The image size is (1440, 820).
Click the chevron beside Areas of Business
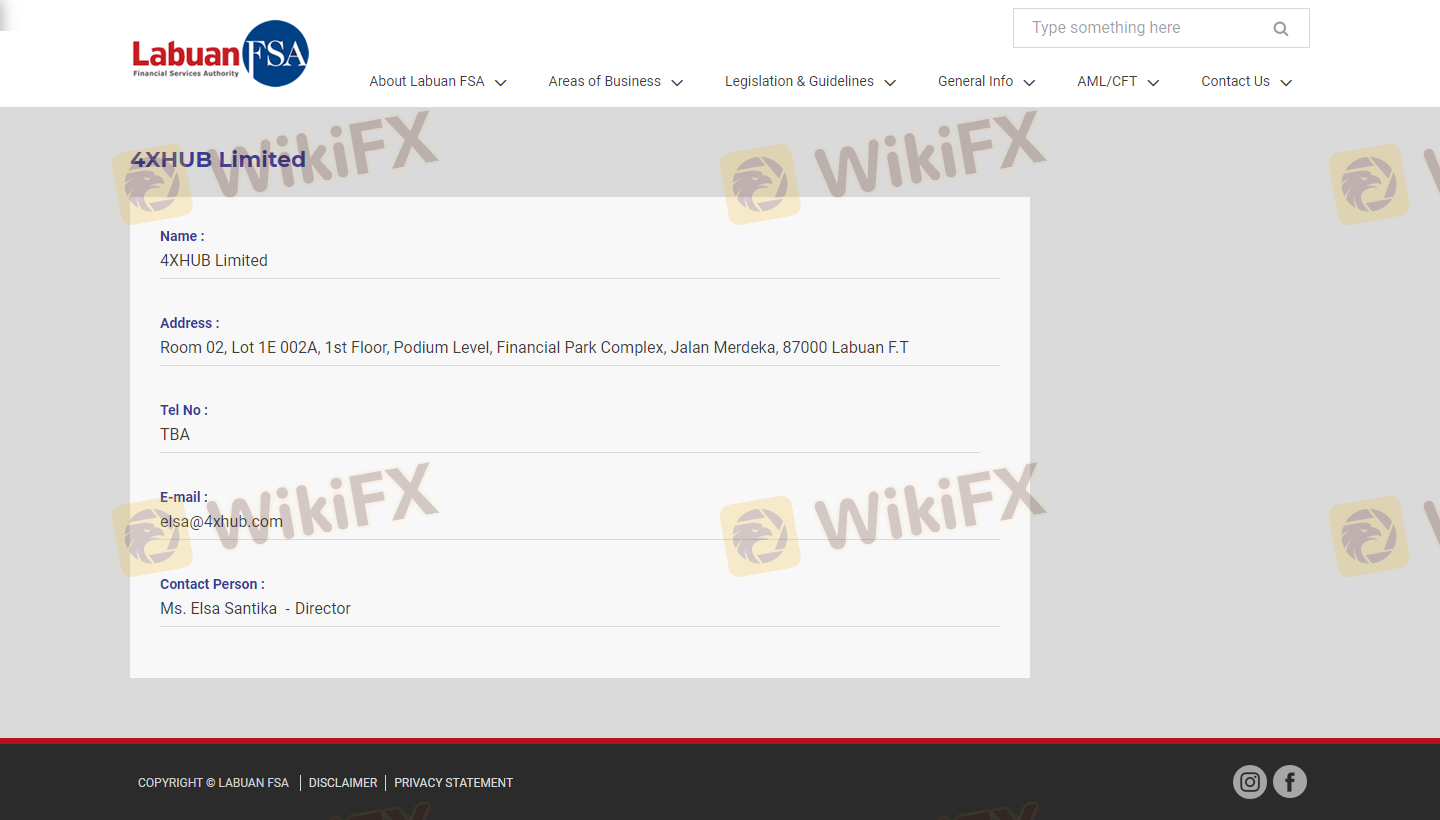point(677,83)
